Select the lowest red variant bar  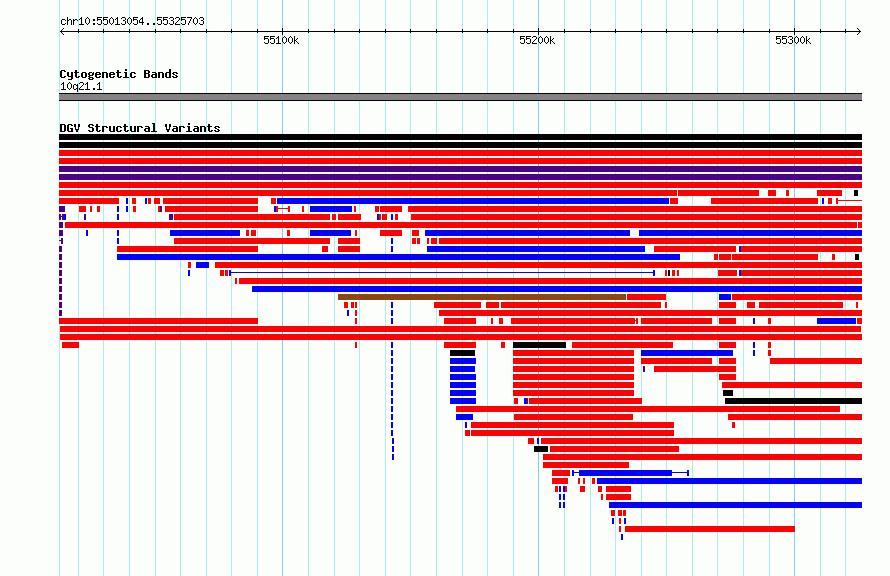pyautogui.click(x=710, y=529)
